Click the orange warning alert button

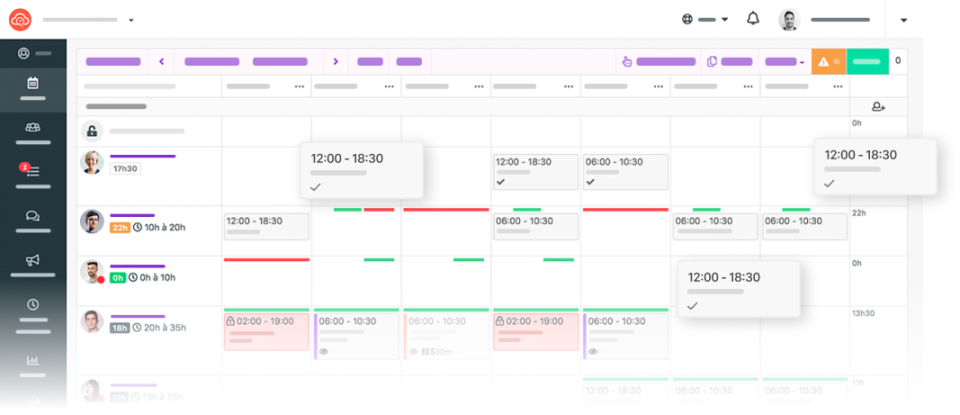point(829,61)
